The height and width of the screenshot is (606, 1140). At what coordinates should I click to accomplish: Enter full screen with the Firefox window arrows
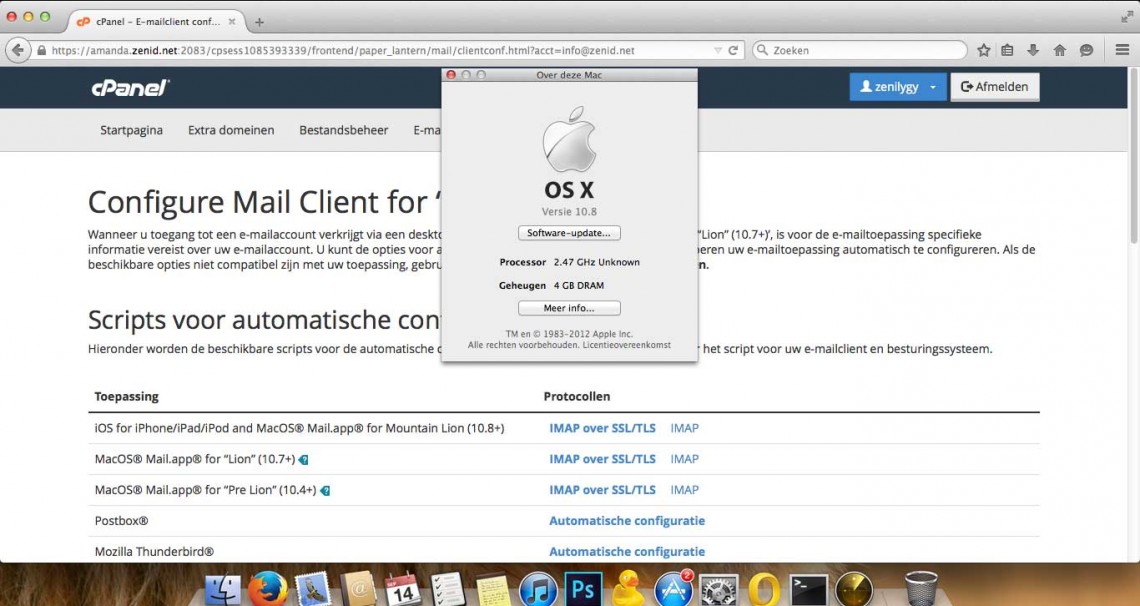[1127, 17]
